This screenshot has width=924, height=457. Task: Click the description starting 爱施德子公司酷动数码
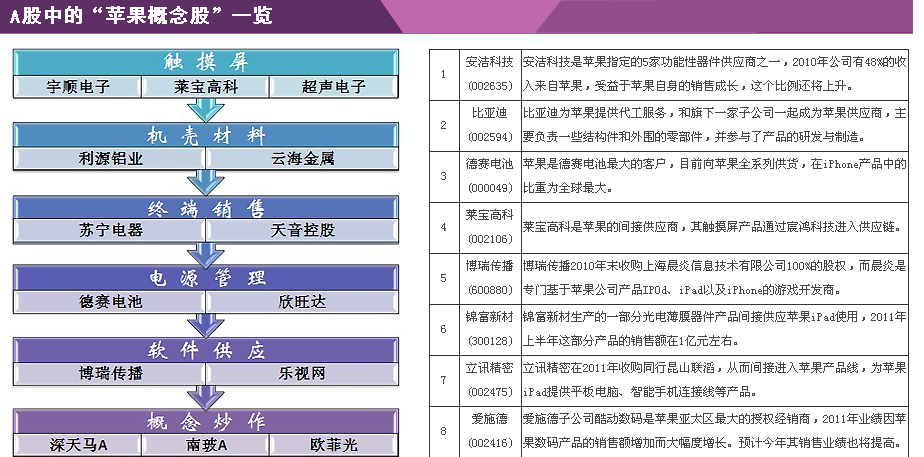(x=714, y=430)
